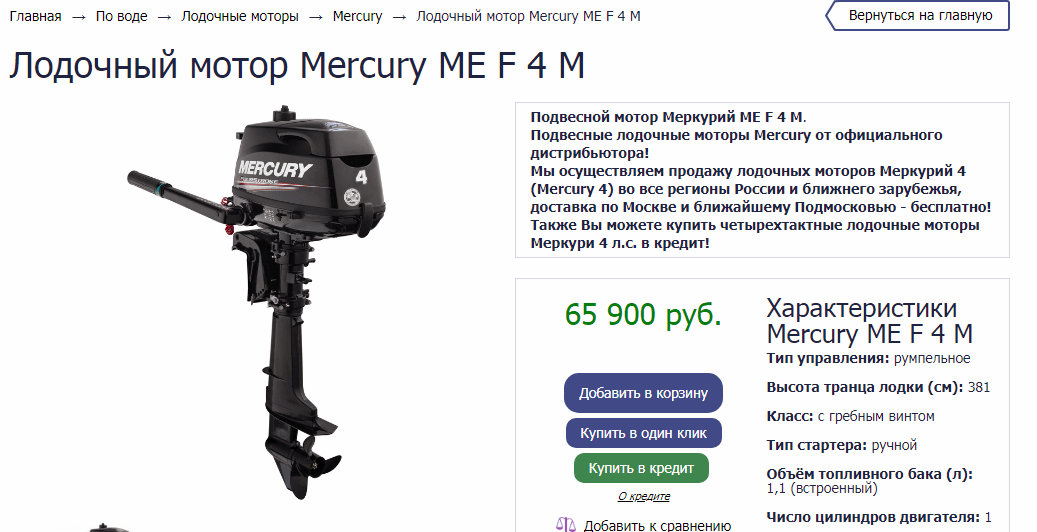Click Вернуться на главную button

(918, 16)
